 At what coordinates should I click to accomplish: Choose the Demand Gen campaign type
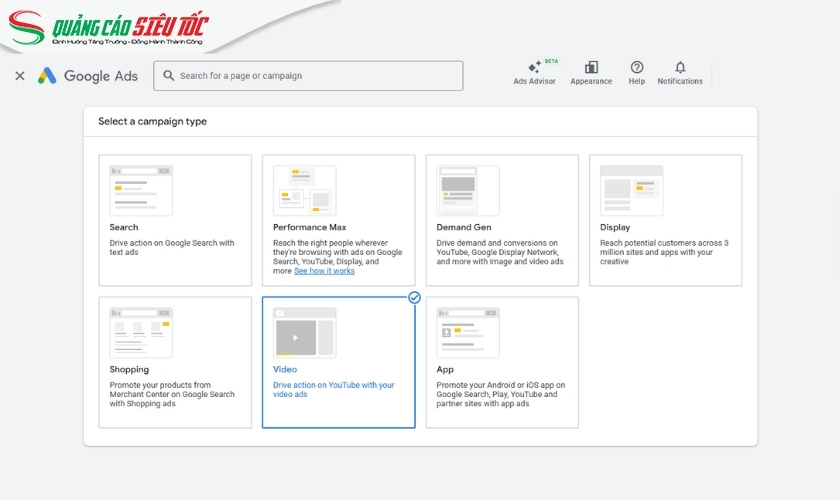(x=502, y=220)
